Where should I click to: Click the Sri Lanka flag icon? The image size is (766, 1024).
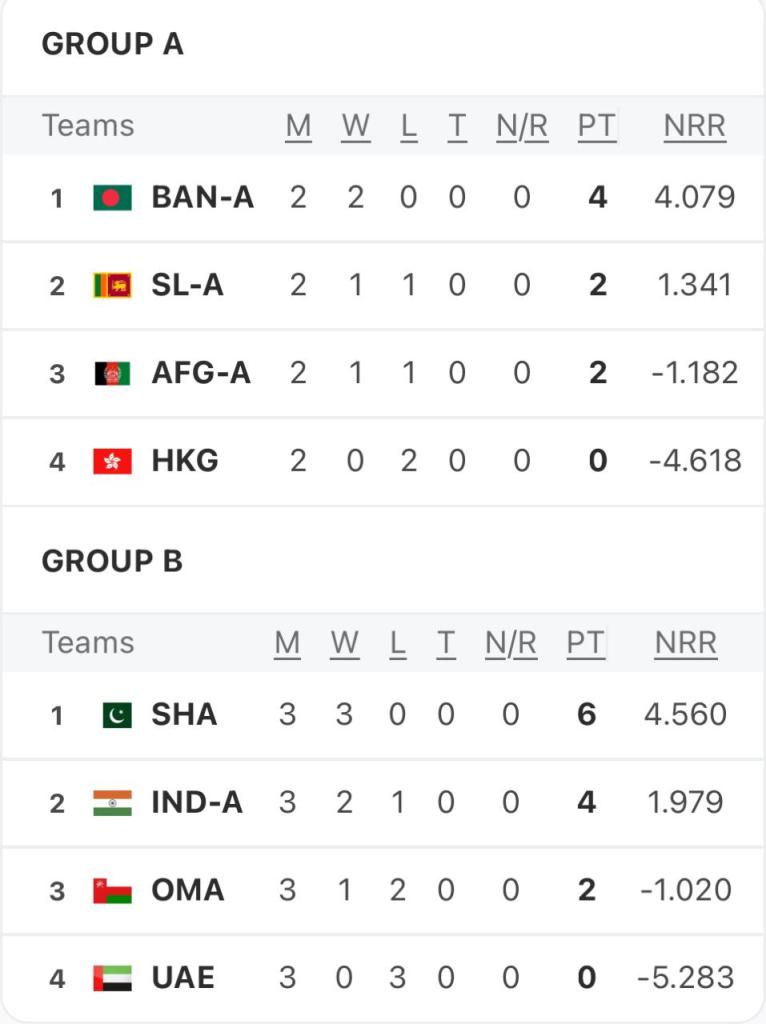[x=112, y=286]
